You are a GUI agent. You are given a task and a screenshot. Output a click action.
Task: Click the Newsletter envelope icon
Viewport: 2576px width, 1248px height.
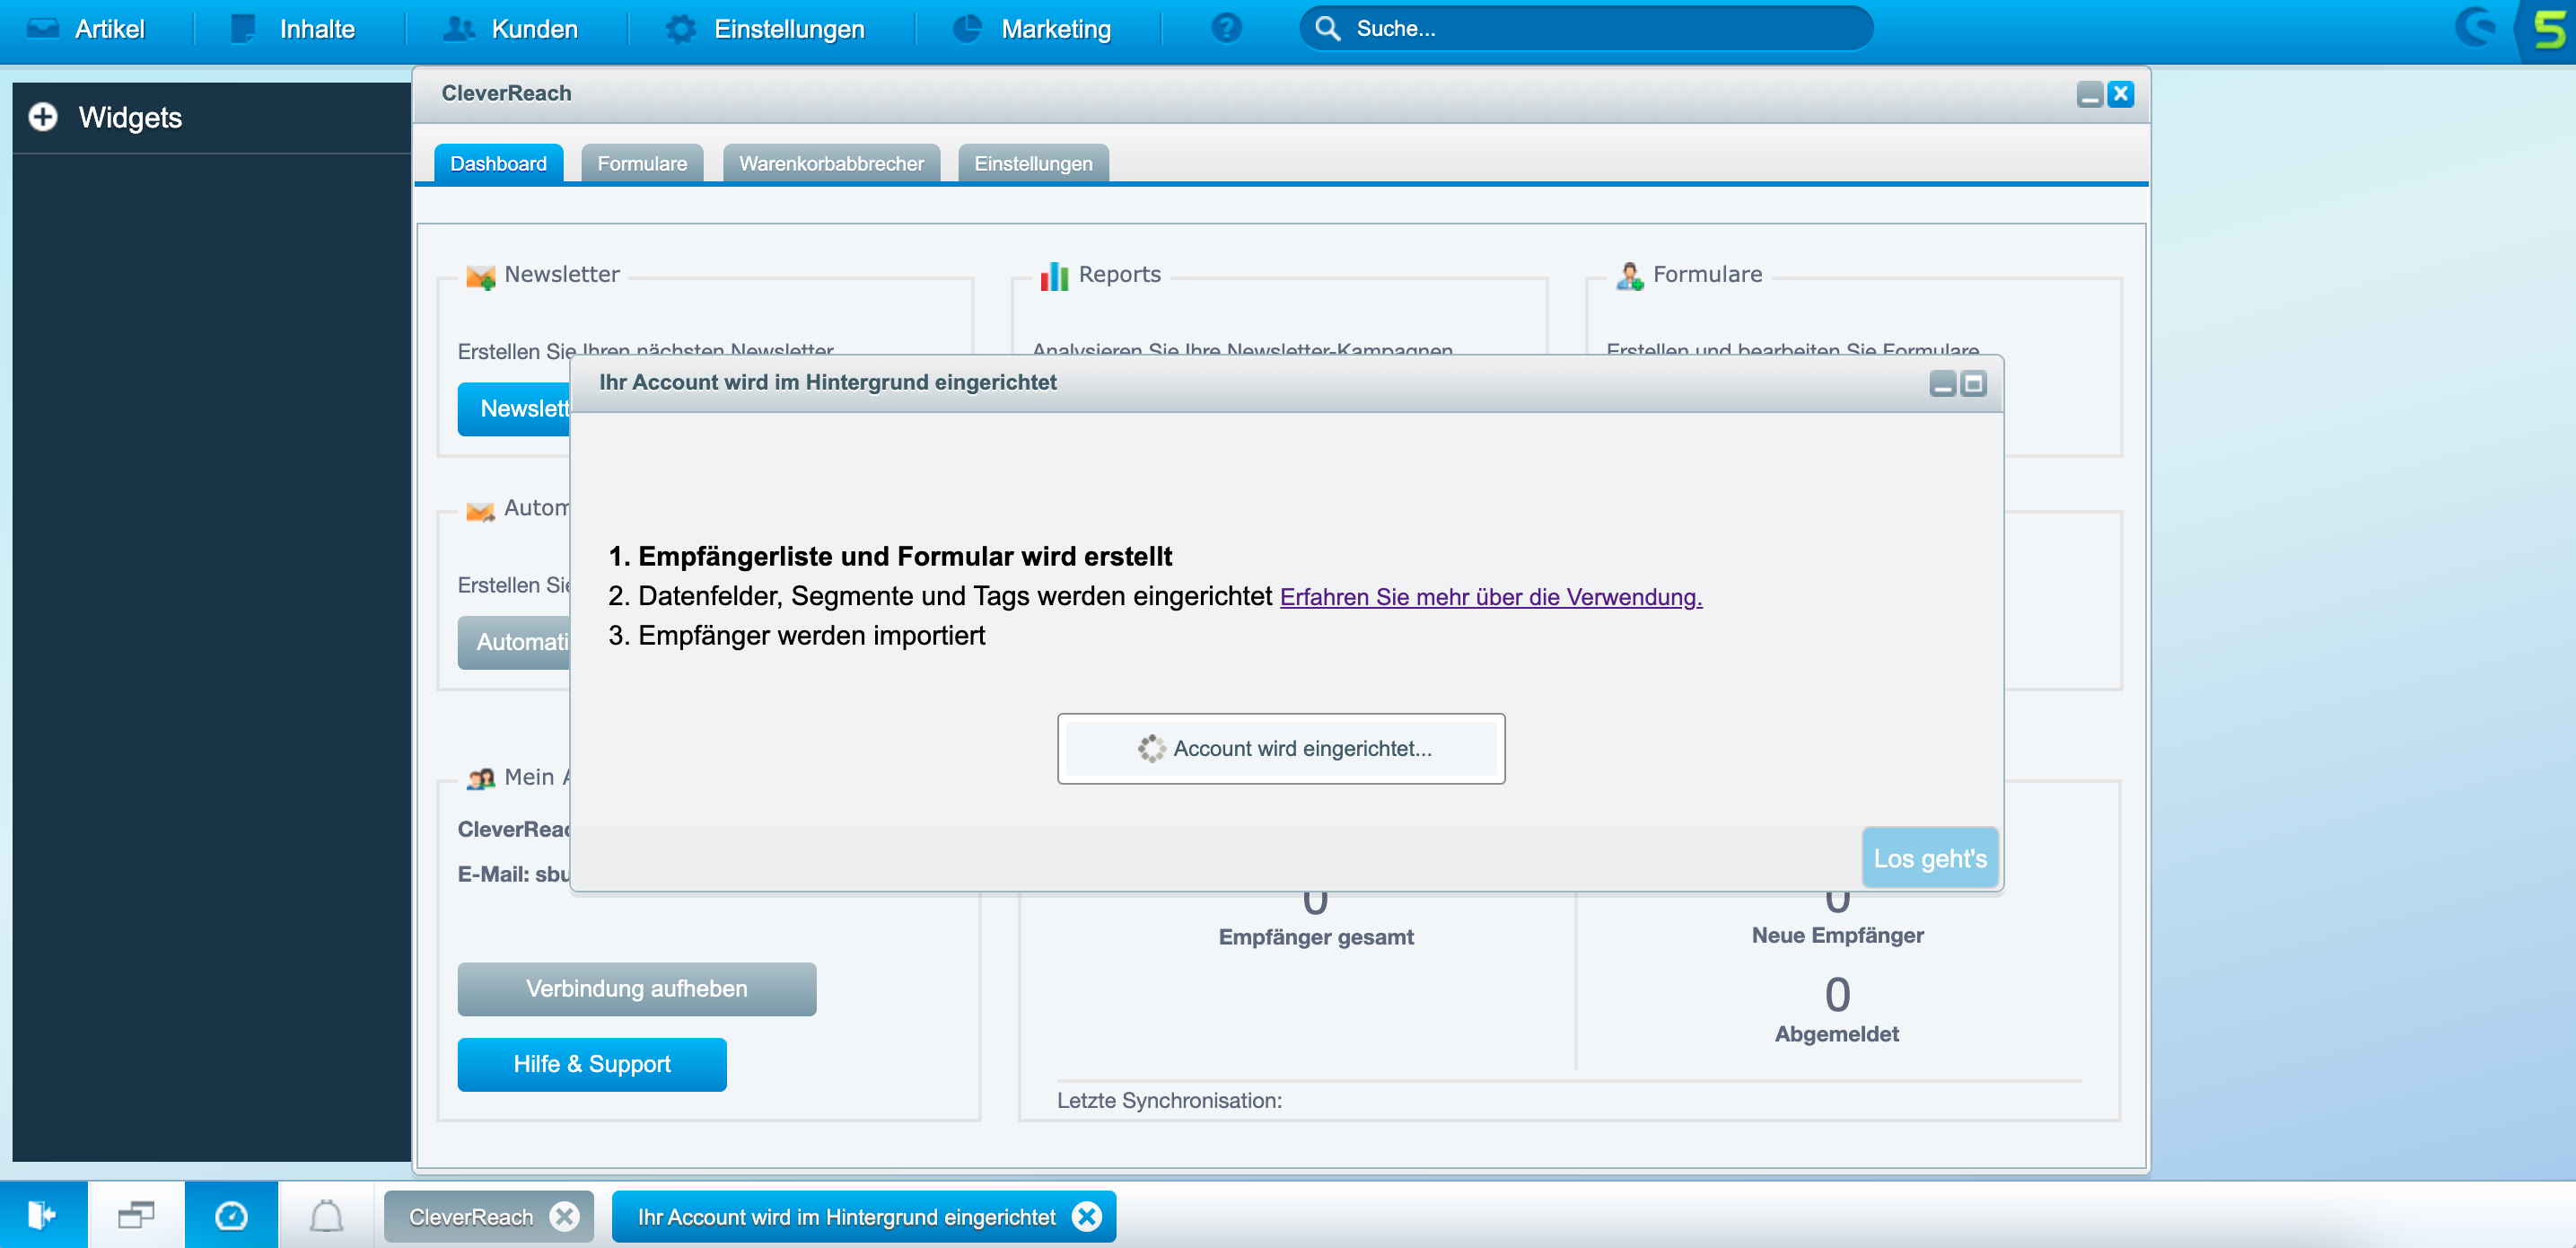point(481,276)
